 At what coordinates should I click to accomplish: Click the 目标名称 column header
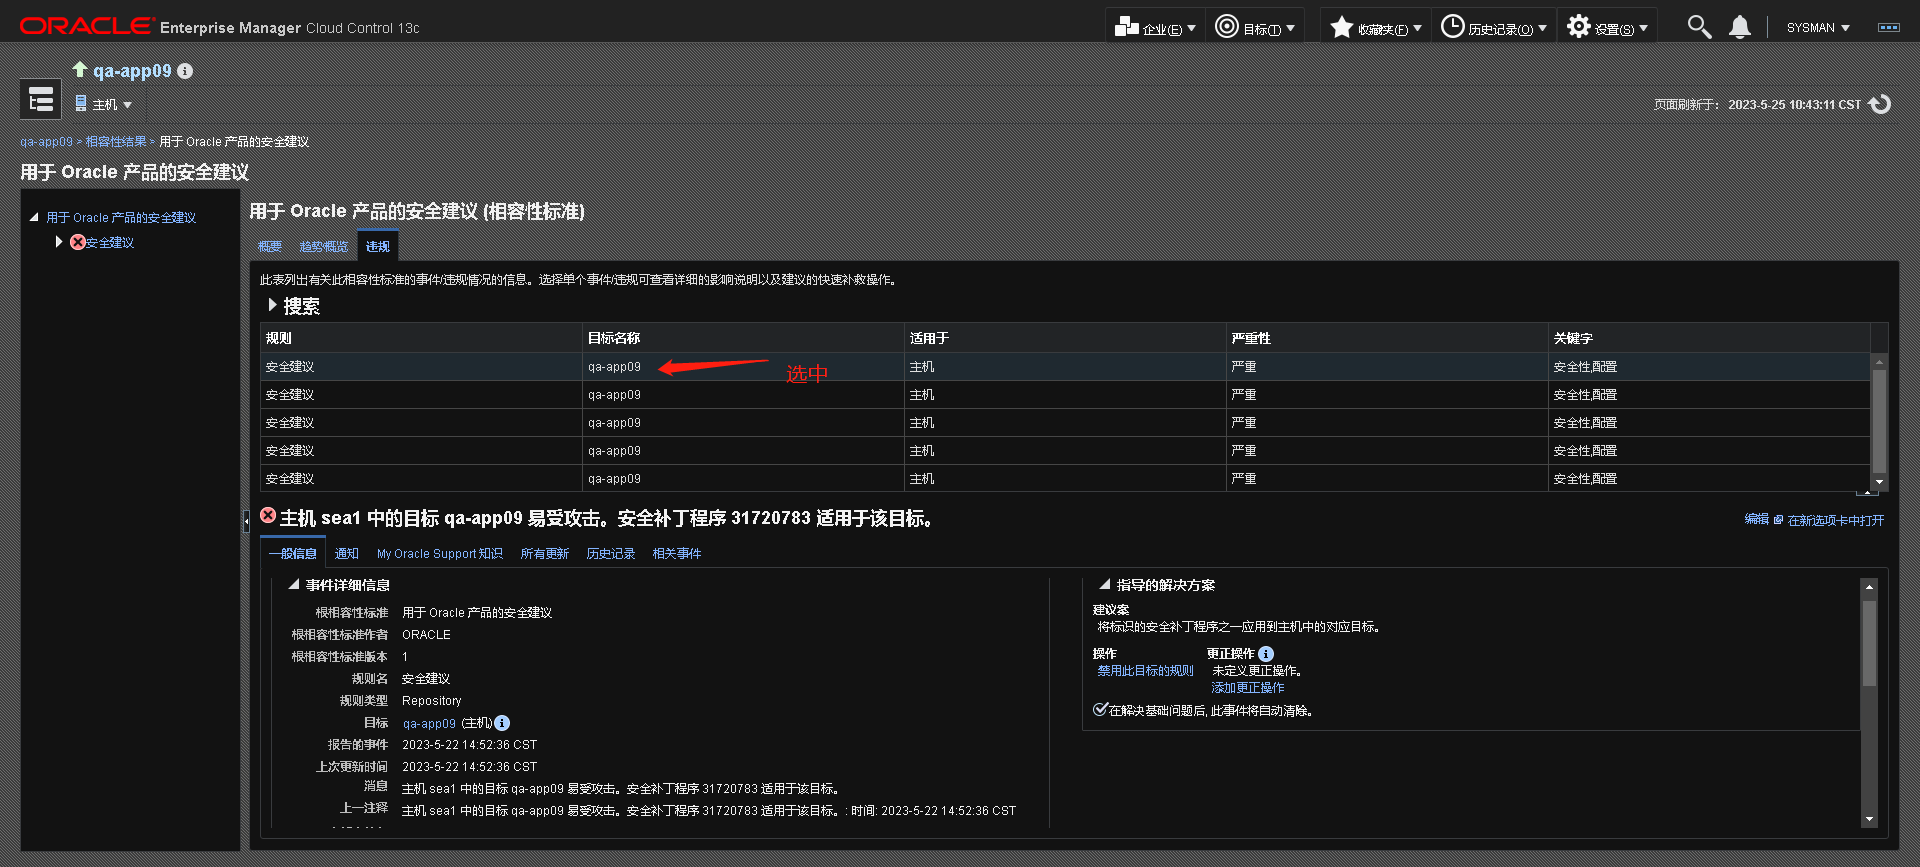coord(743,338)
